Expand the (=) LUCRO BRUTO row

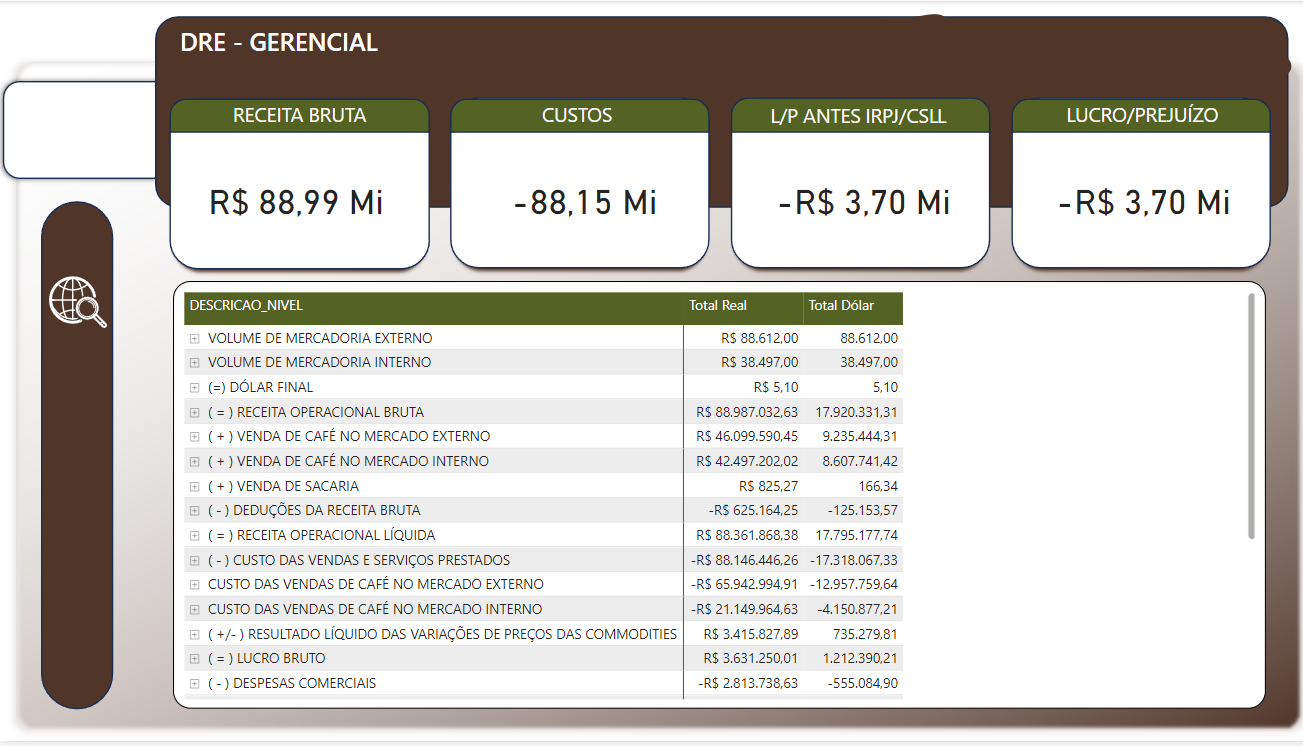point(195,659)
